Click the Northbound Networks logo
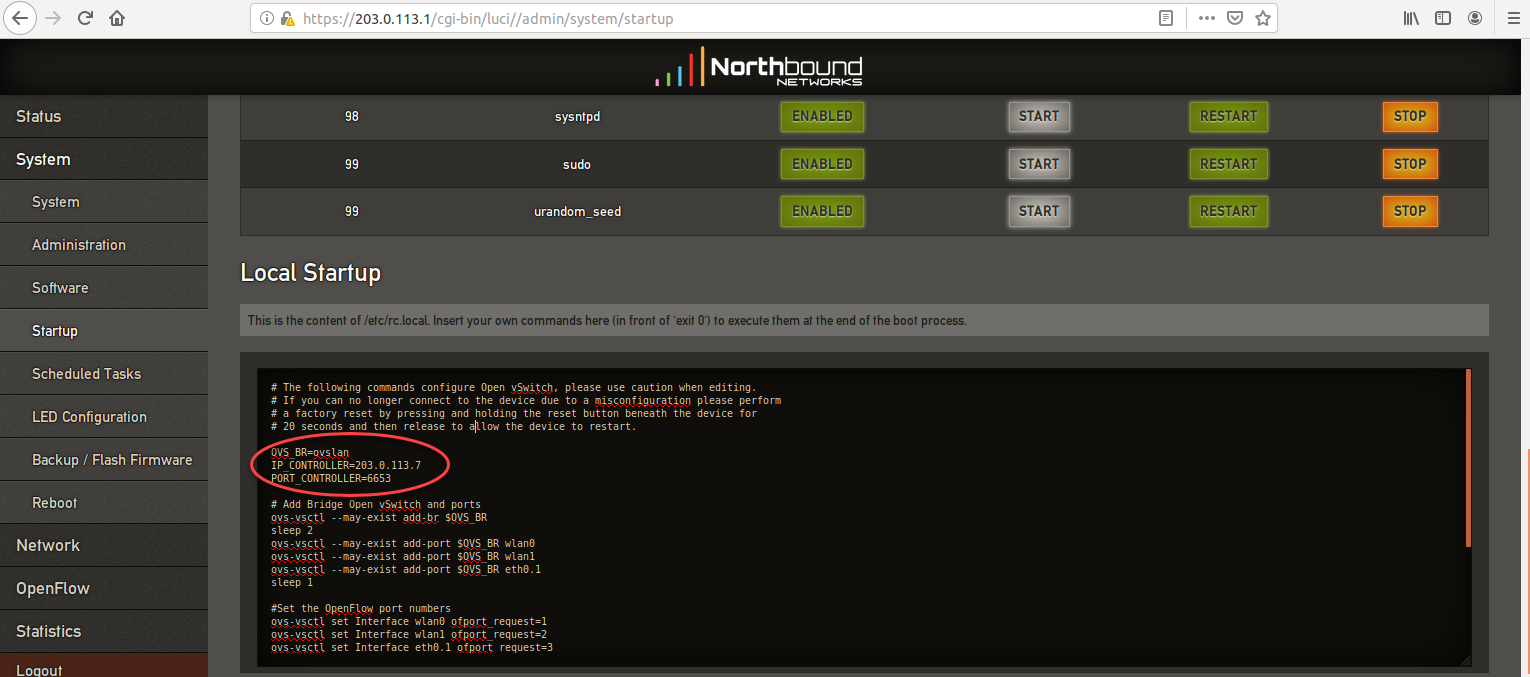Screen dimensions: 1530x677 click(760, 67)
